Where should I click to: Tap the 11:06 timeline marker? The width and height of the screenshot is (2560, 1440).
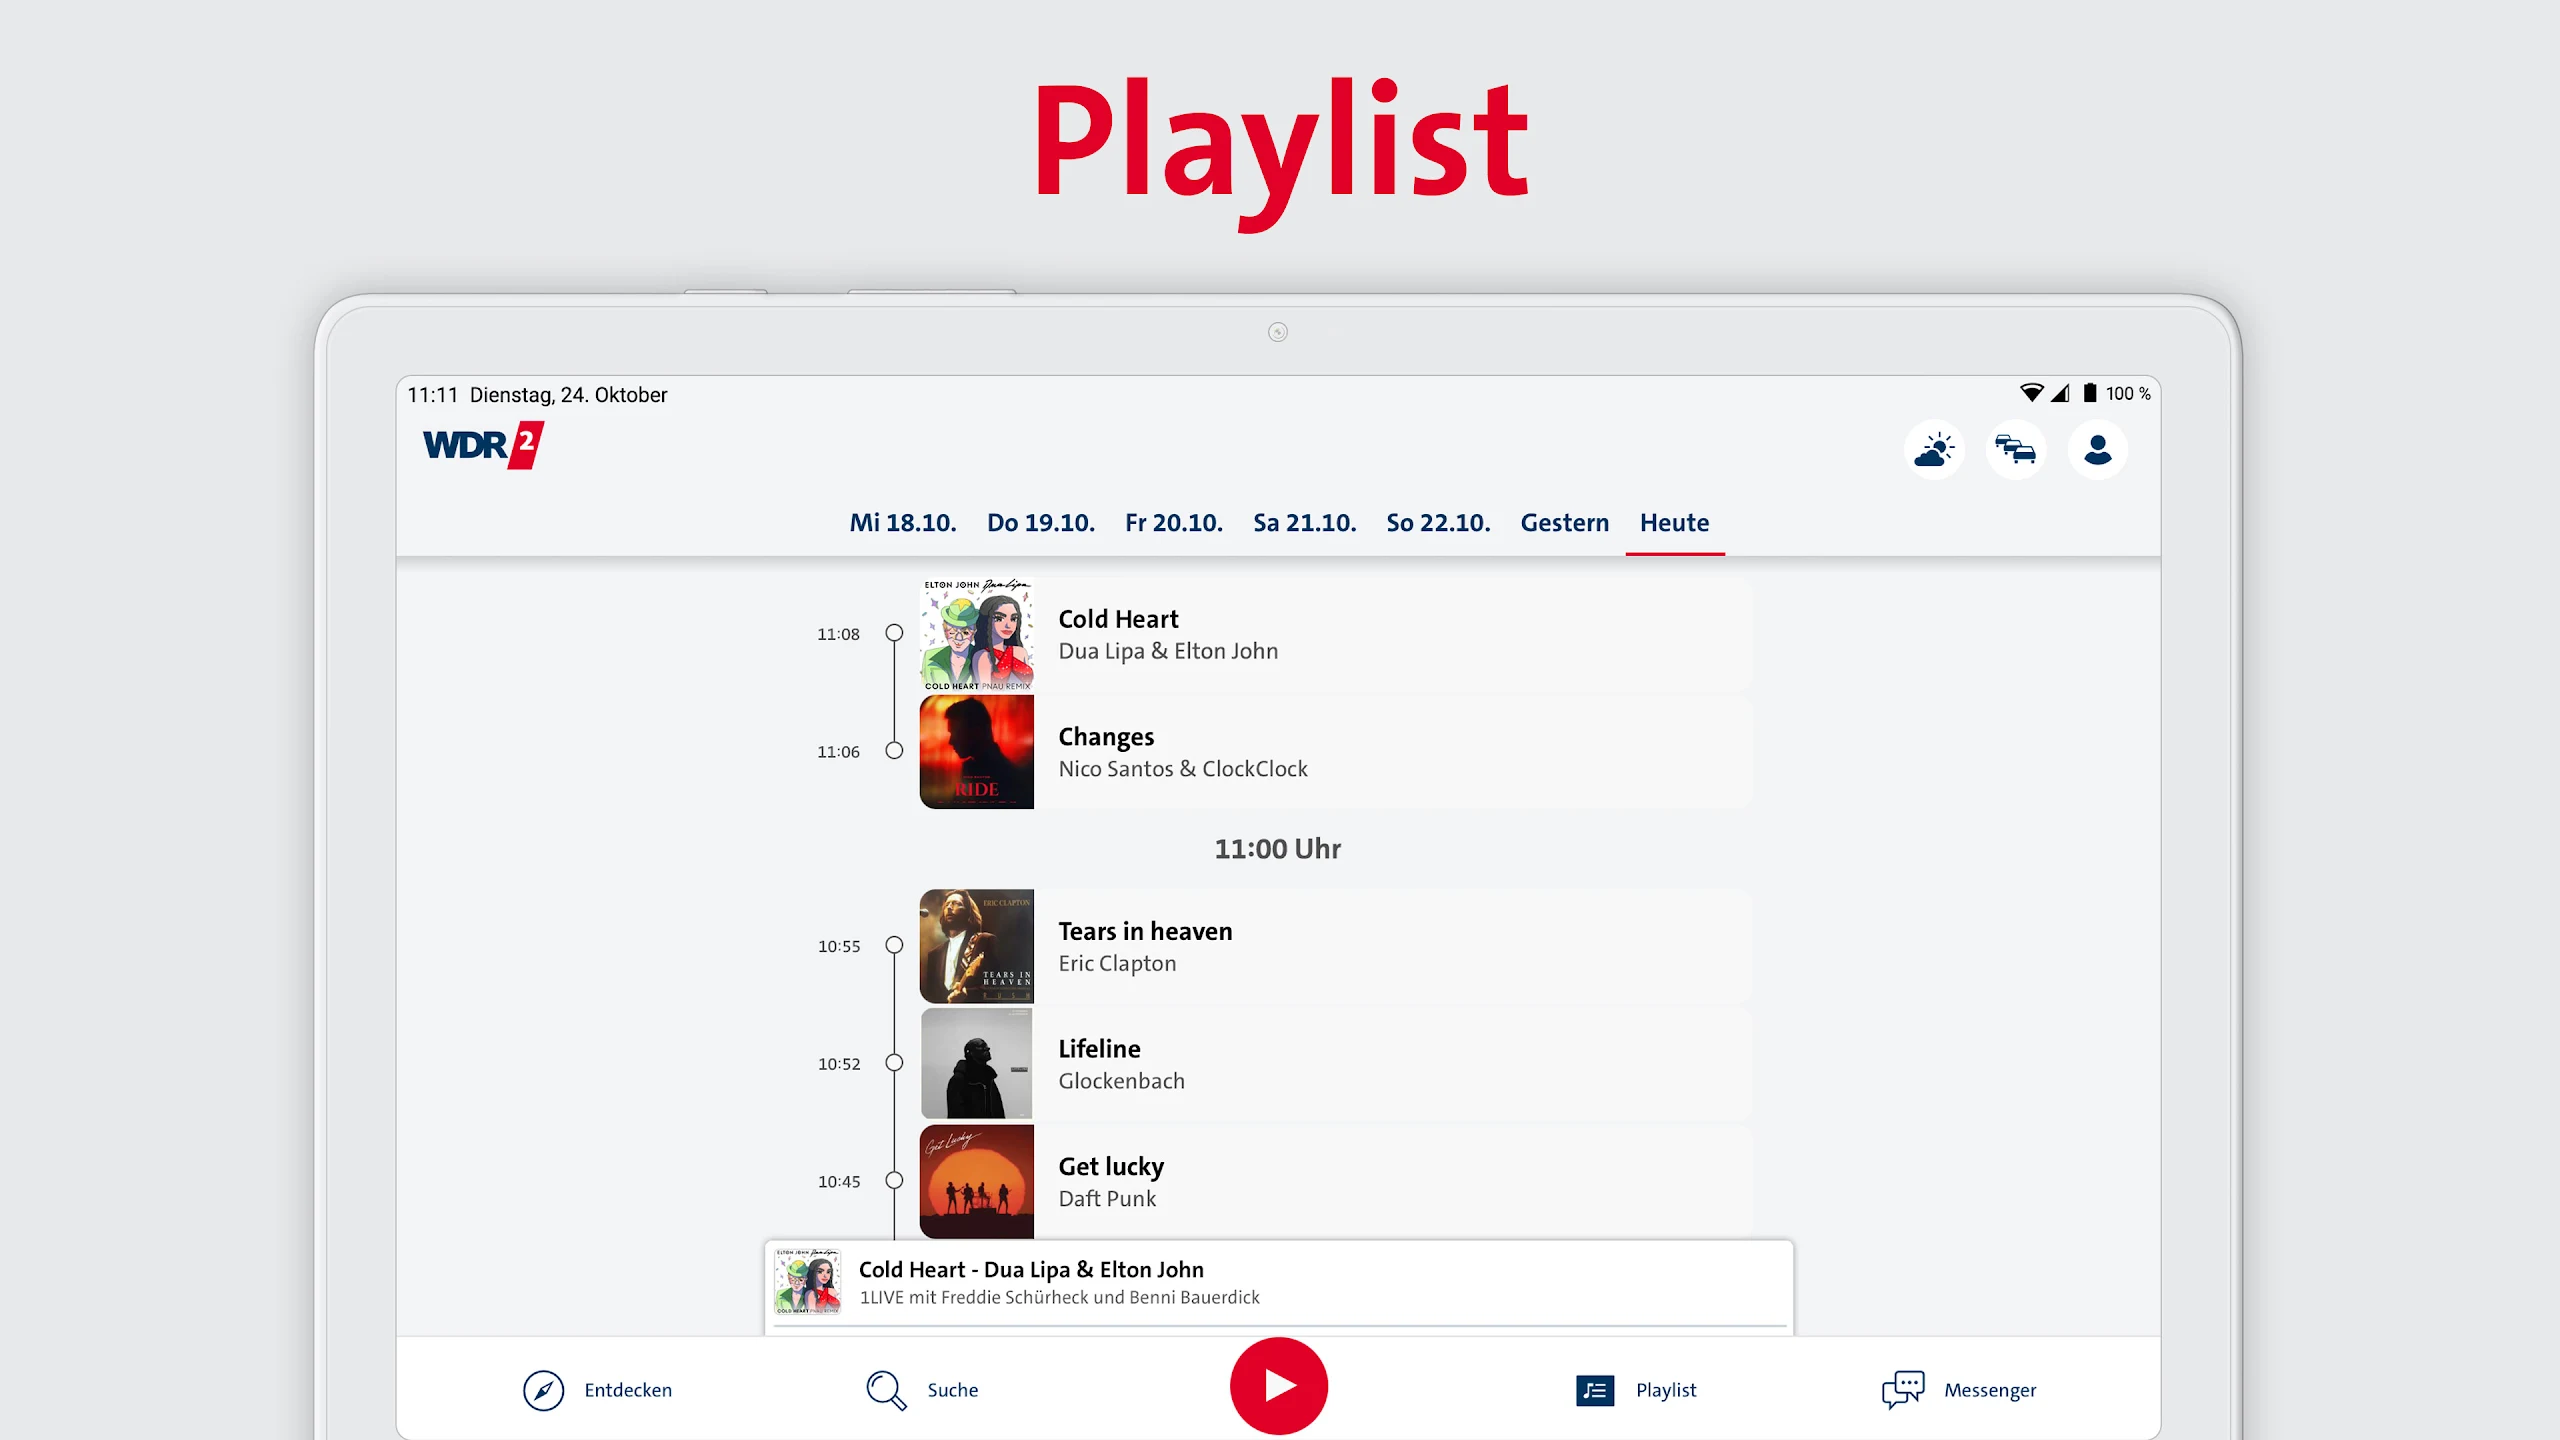coord(894,751)
